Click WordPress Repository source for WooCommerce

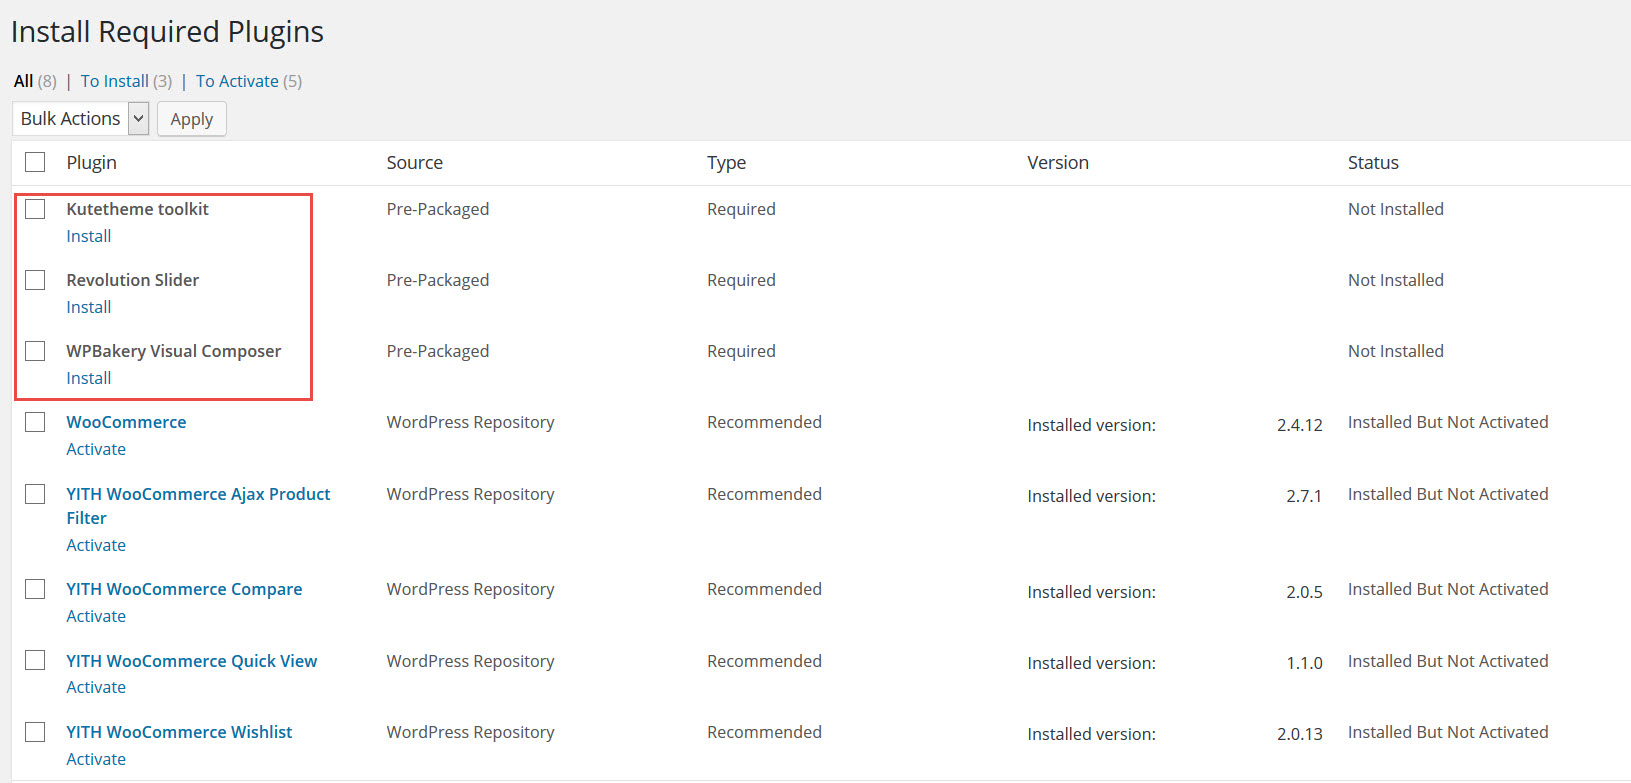click(x=471, y=422)
